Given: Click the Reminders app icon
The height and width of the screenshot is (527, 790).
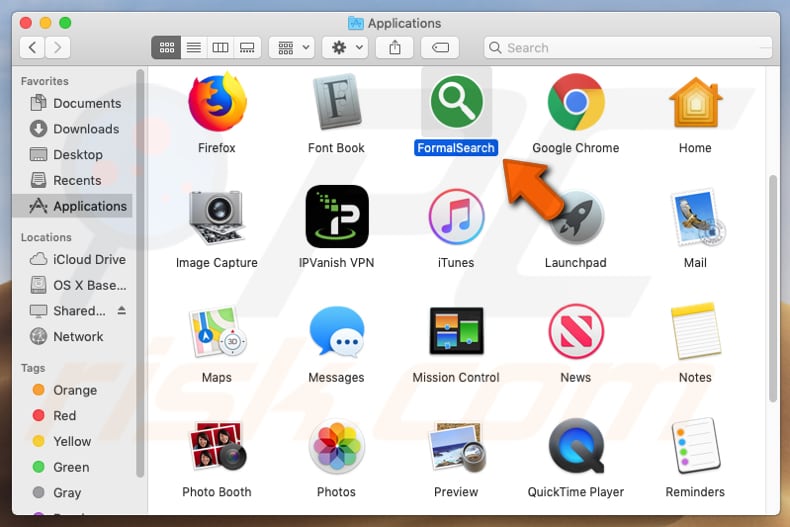Looking at the screenshot, I should (x=697, y=446).
